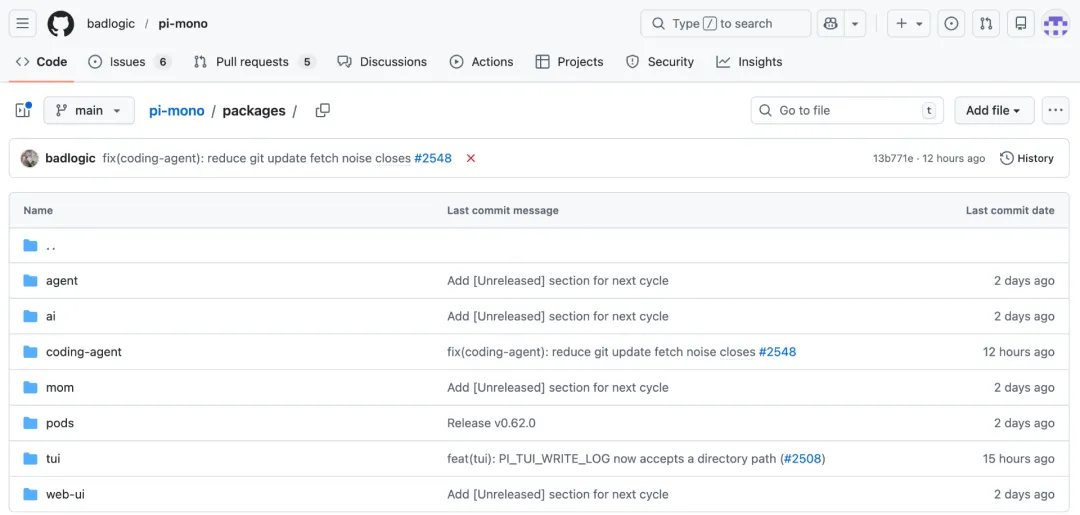View commit History
The image size is (1080, 515).
point(1027,158)
